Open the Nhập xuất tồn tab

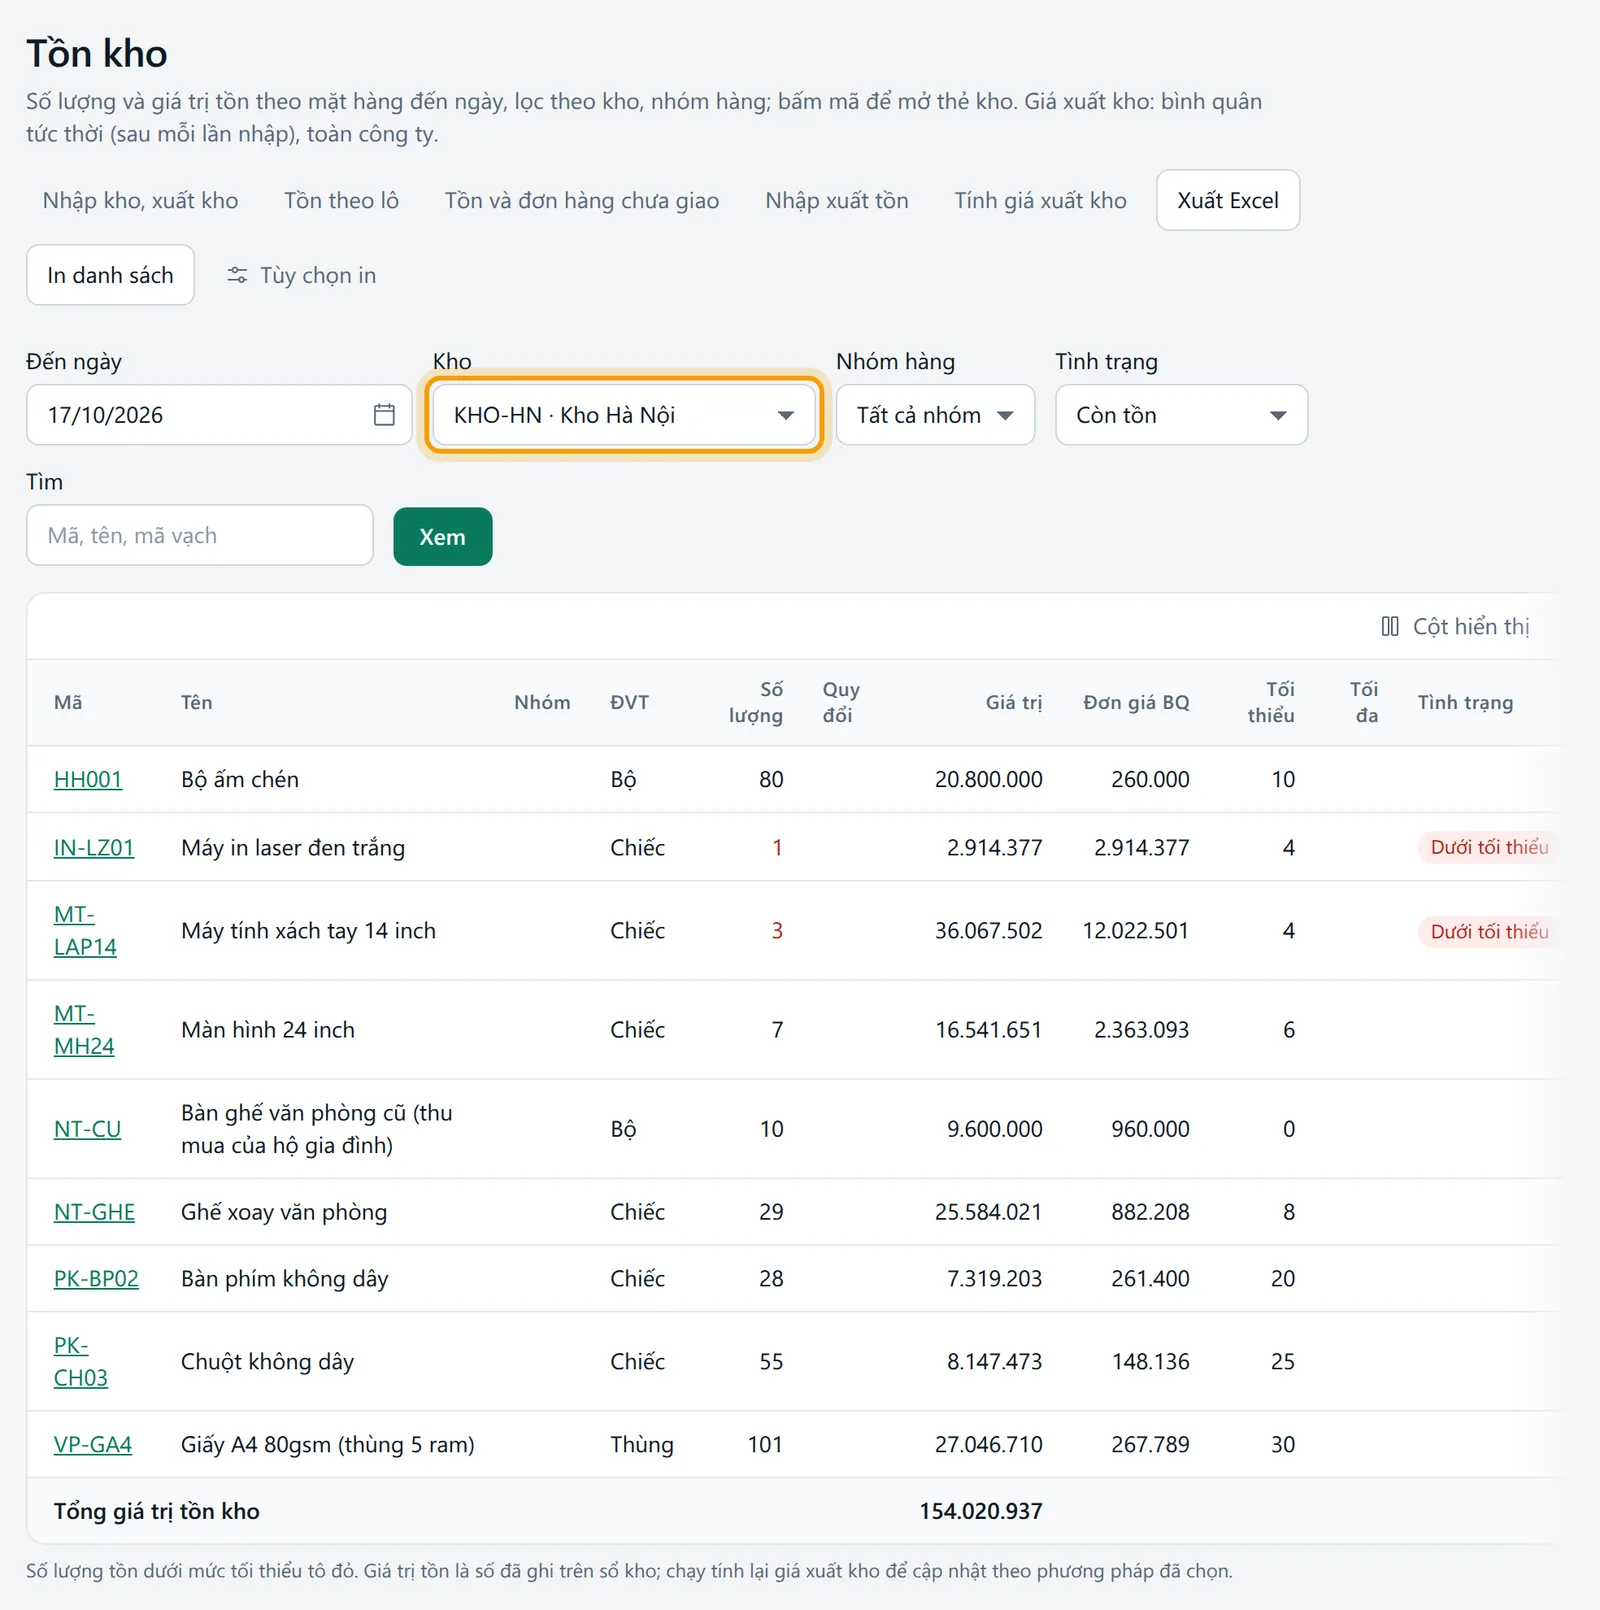coord(837,200)
